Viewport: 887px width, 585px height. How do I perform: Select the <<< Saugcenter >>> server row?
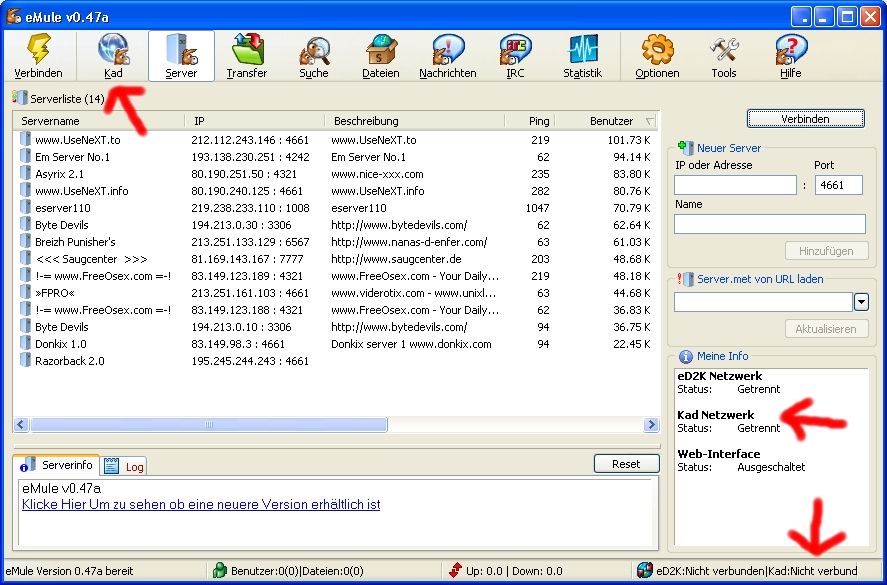pos(335,259)
